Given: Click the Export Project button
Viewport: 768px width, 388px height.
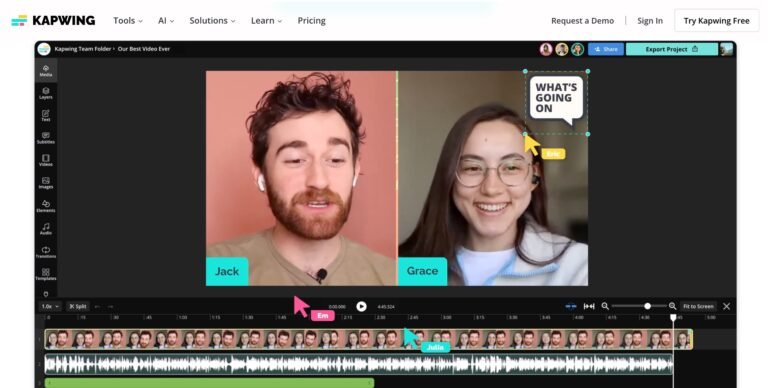Looking at the screenshot, I should pyautogui.click(x=672, y=49).
